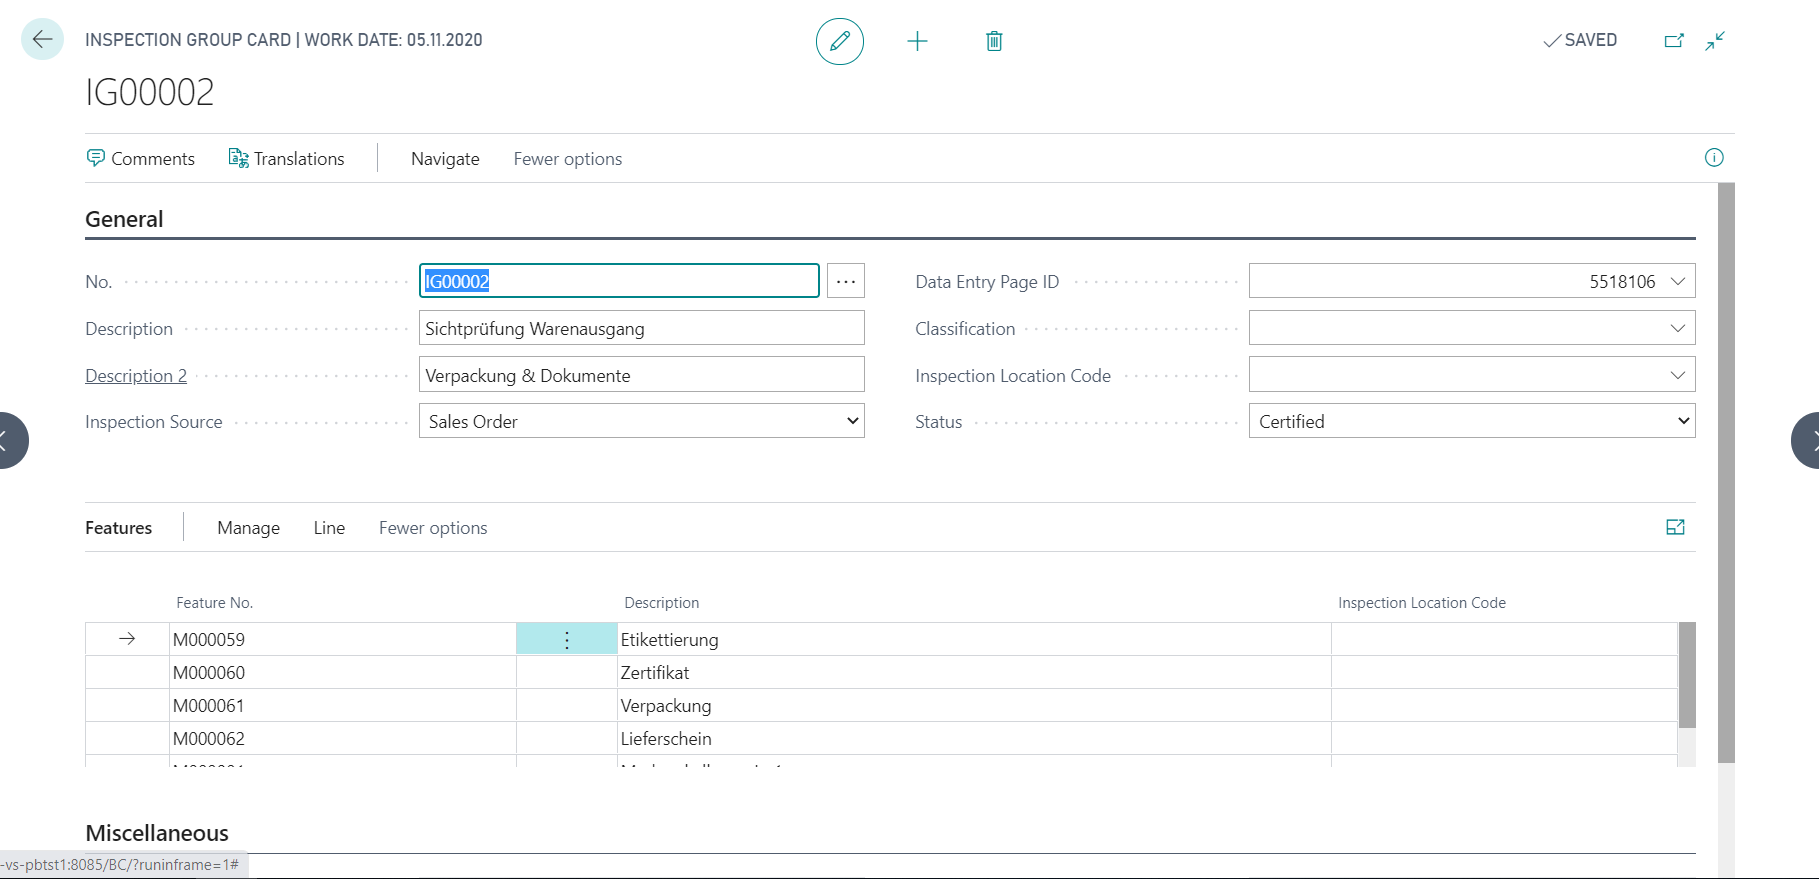Open the Navigate menu
Image resolution: width=1819 pixels, height=879 pixels.
(x=445, y=159)
